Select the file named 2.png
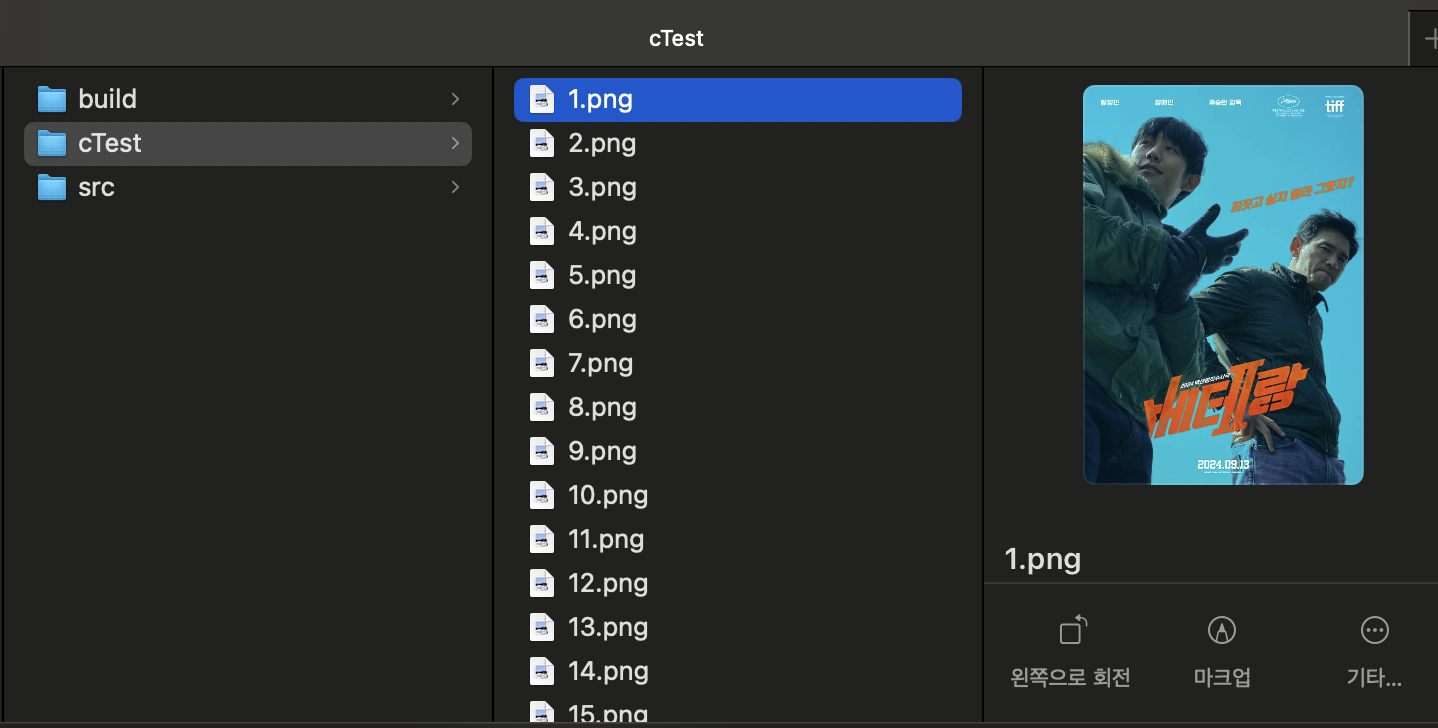The width and height of the screenshot is (1438, 728). pos(602,144)
